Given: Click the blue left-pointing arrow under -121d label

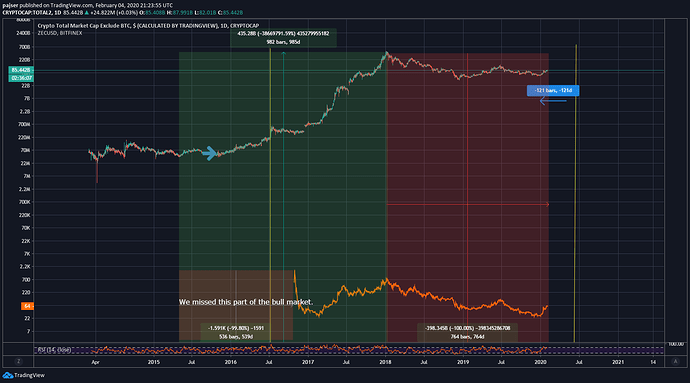Looking at the screenshot, I should [x=553, y=101].
